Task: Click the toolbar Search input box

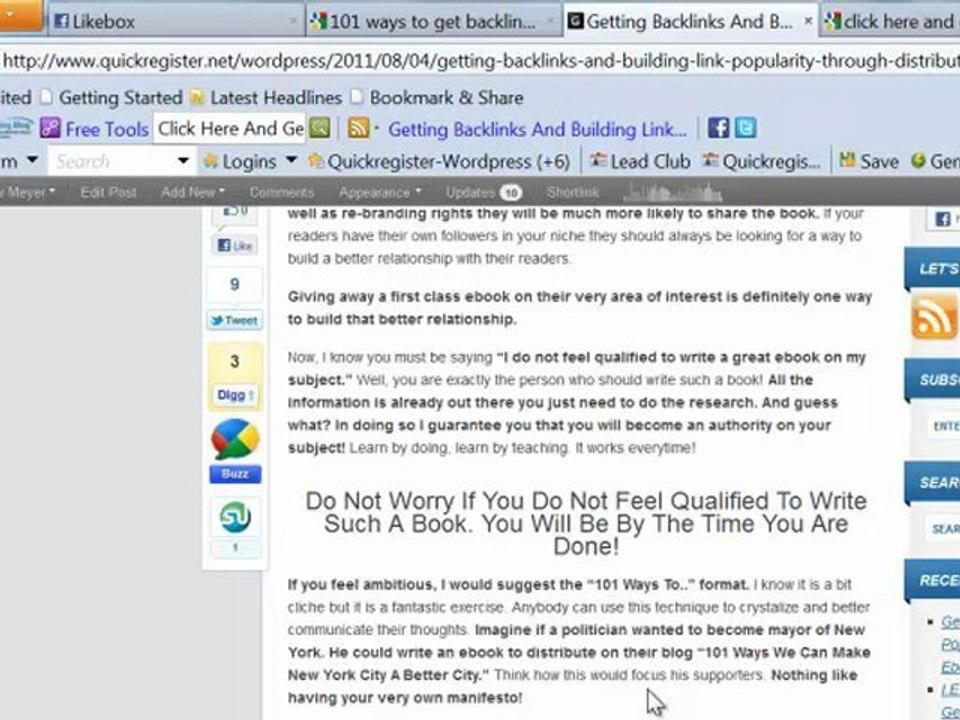Action: coord(110,162)
